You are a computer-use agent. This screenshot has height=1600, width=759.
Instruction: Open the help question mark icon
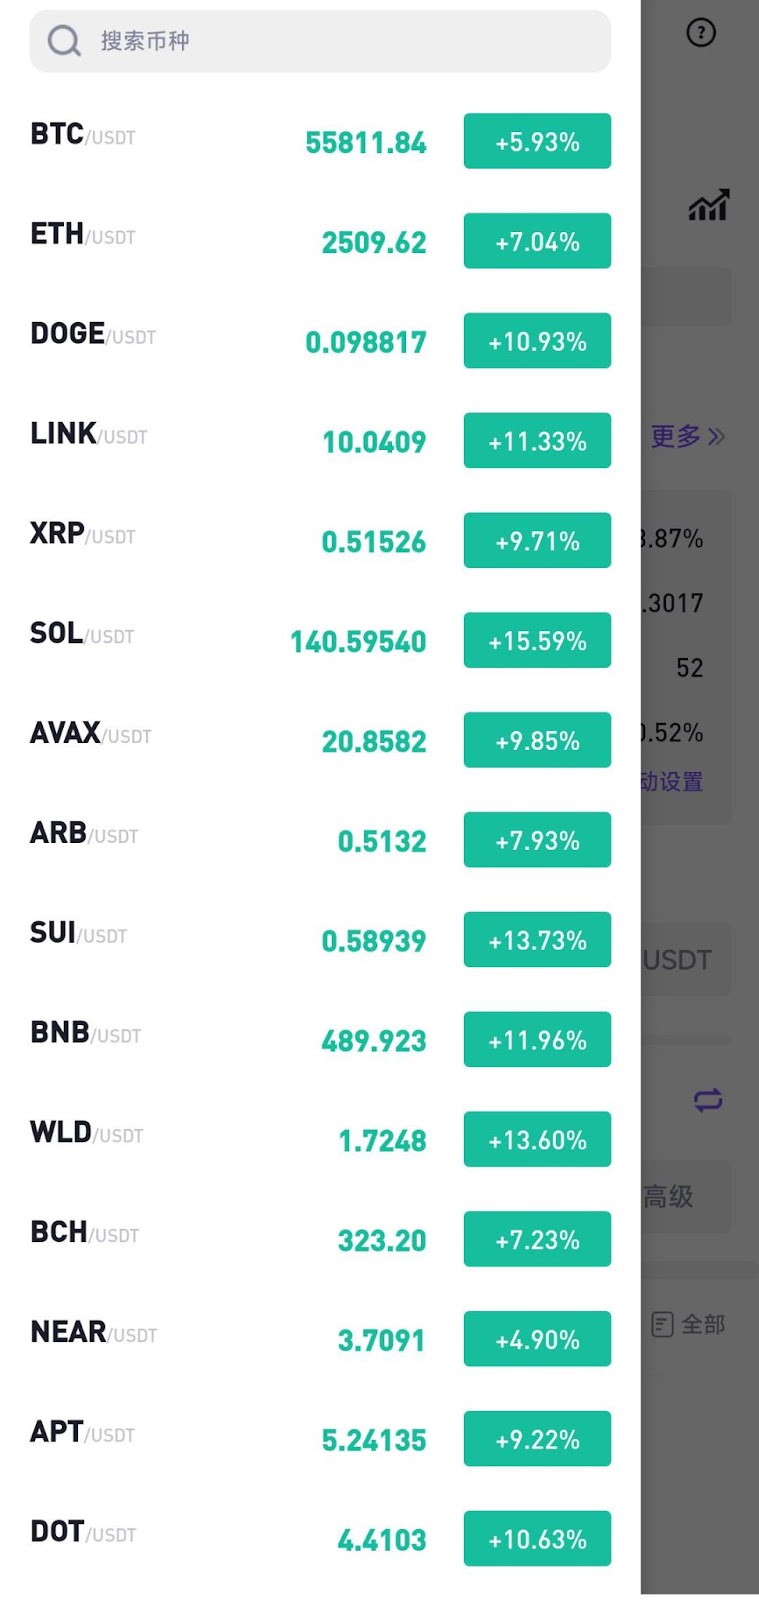coord(701,33)
